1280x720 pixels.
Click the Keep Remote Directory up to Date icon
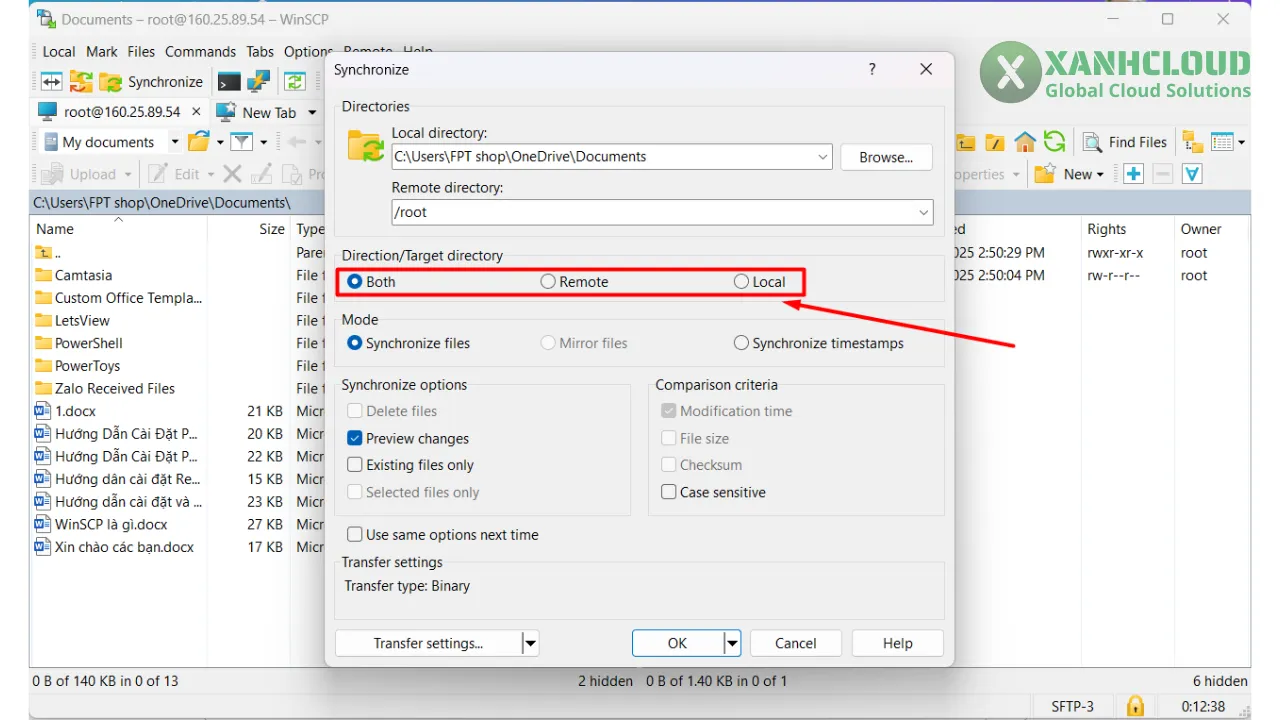81,82
